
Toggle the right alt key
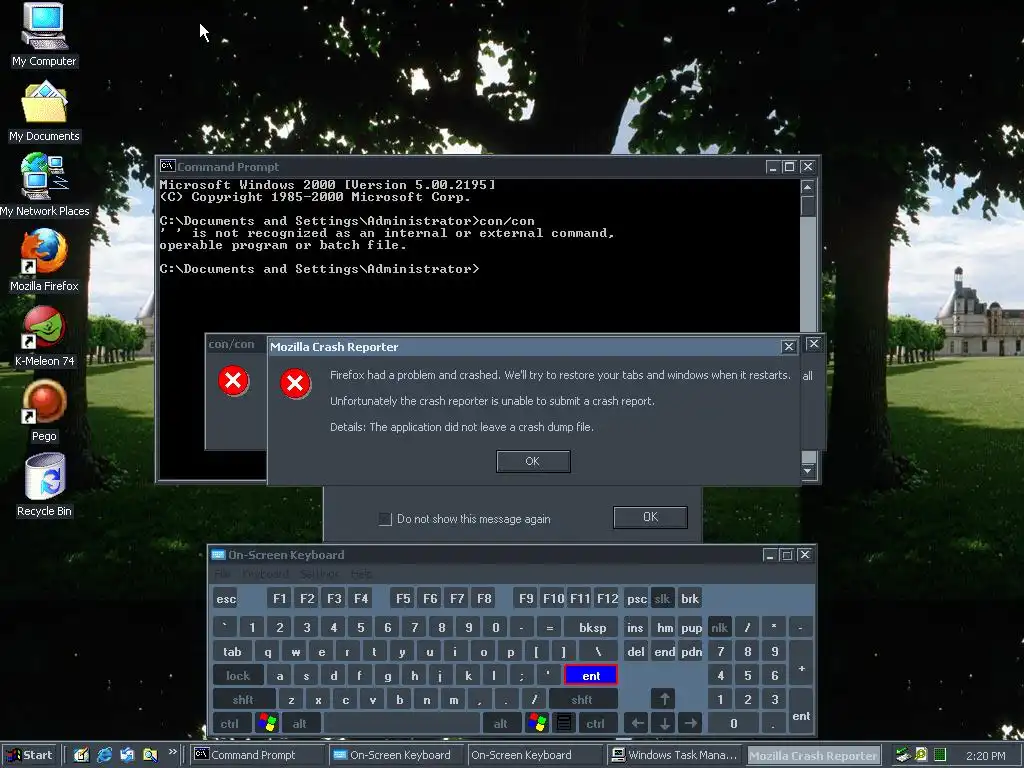click(x=501, y=724)
